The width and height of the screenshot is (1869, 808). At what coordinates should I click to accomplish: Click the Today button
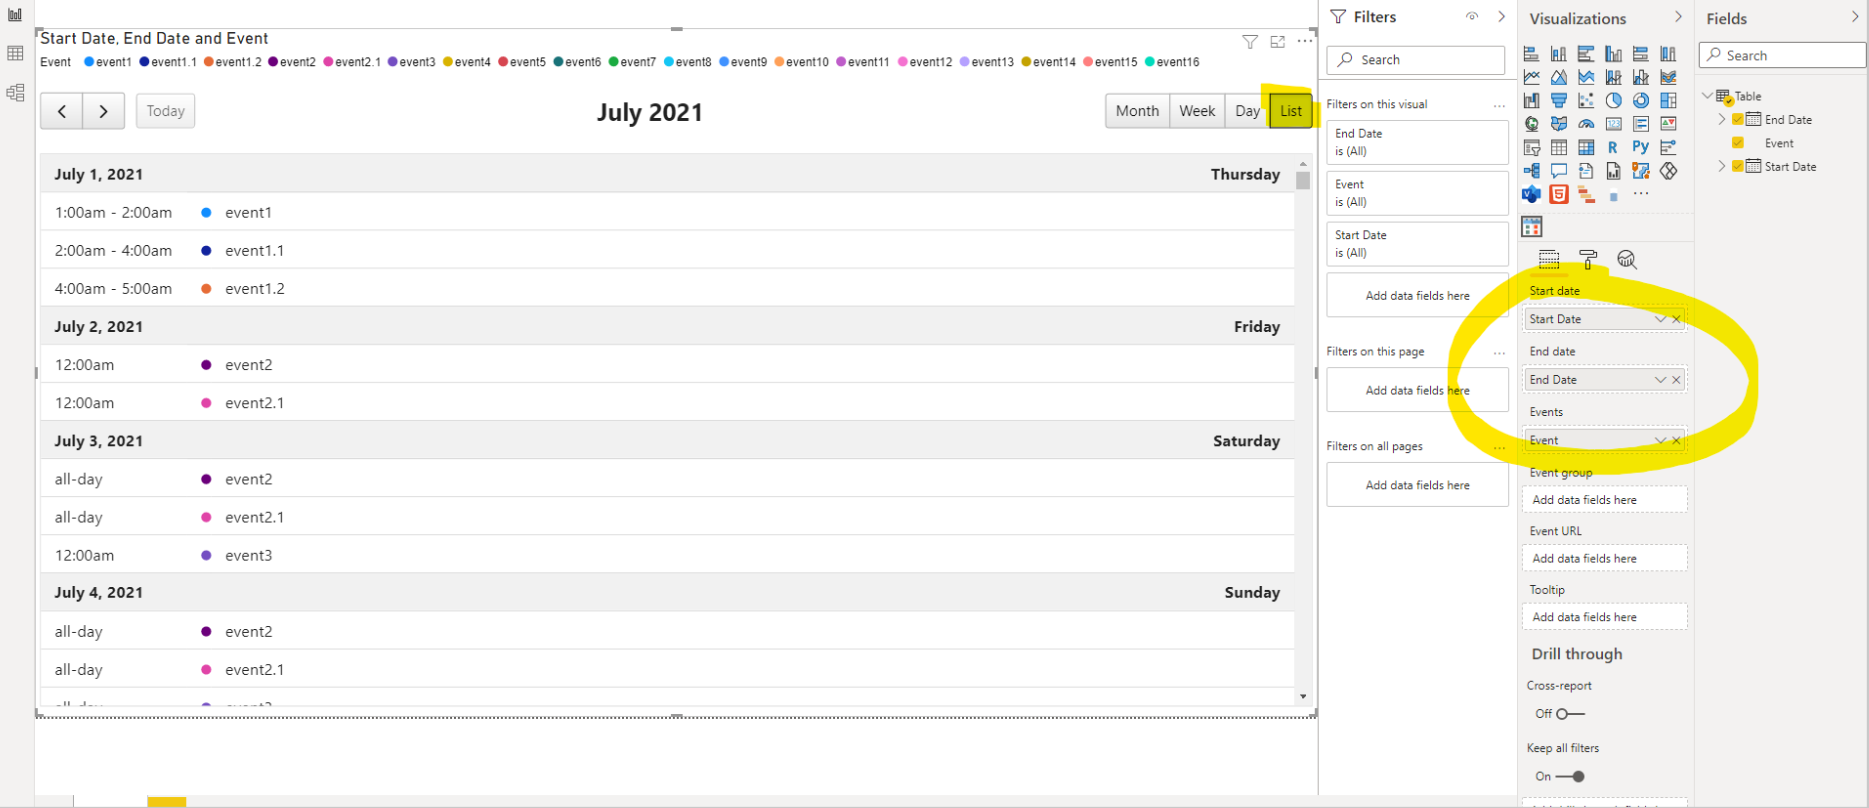point(166,111)
